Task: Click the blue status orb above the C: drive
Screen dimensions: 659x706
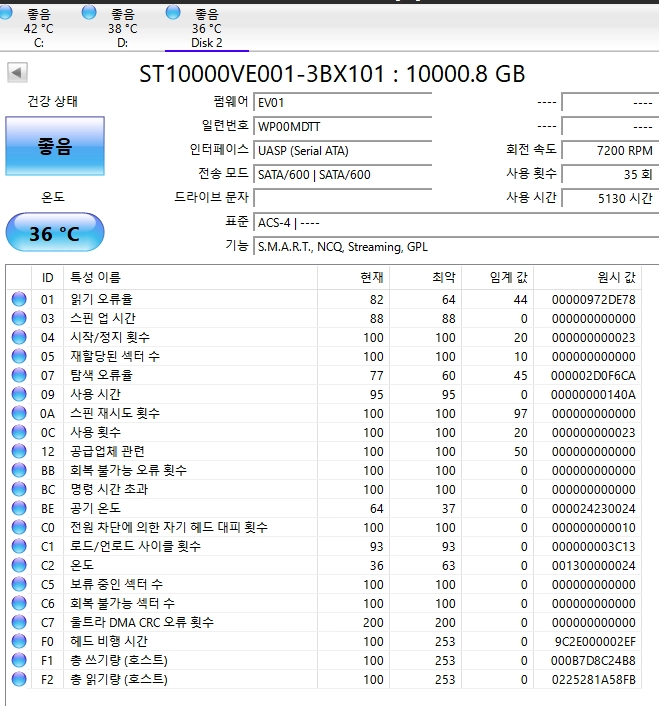Action: tap(5, 12)
